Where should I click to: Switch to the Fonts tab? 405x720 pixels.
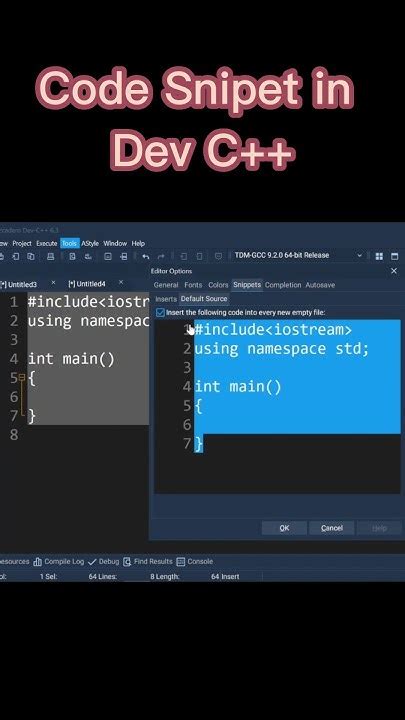[x=193, y=285]
